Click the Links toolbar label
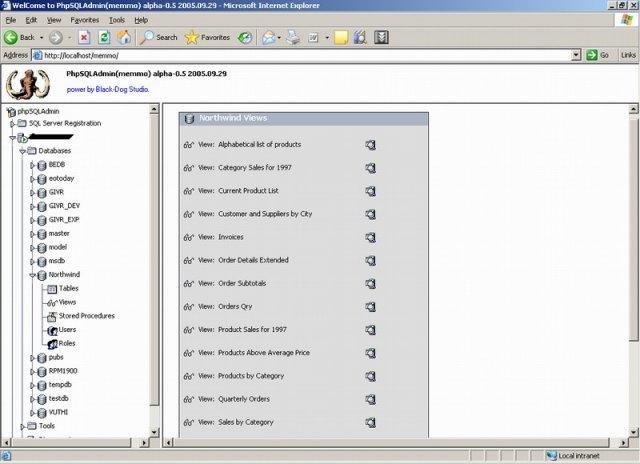This screenshot has width=640, height=464. pos(628,55)
